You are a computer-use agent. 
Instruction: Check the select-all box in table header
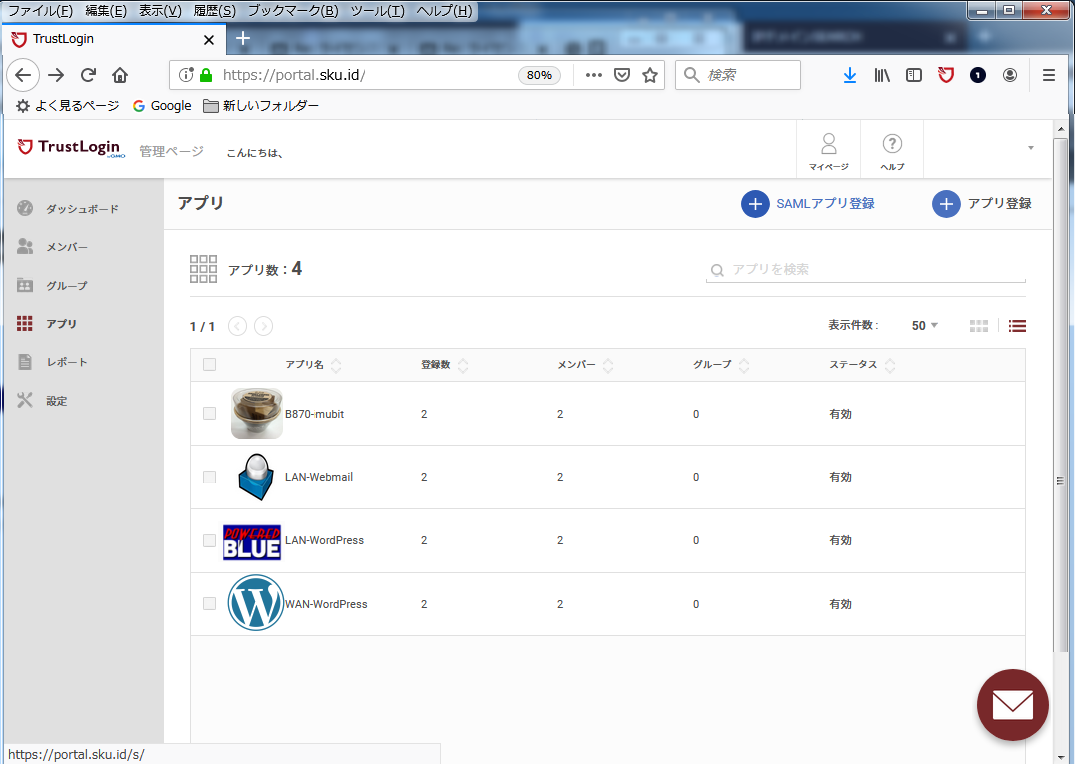(x=210, y=364)
